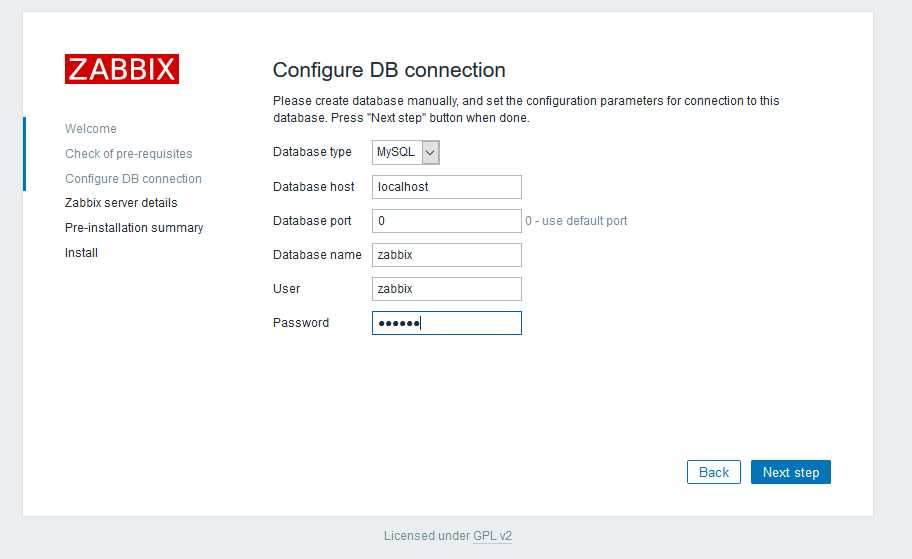Click the Database type label
912x559 pixels.
click(312, 152)
